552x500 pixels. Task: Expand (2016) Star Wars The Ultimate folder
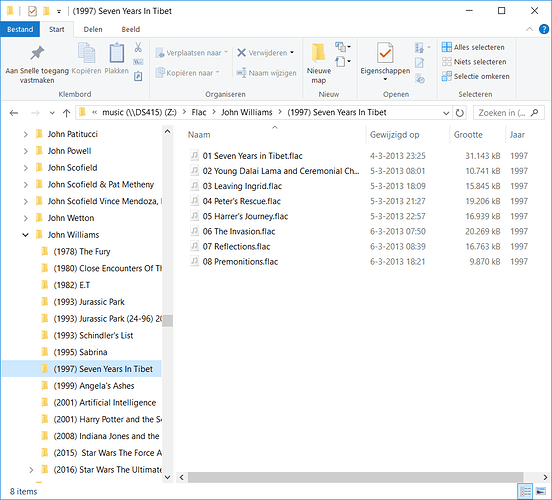31,470
